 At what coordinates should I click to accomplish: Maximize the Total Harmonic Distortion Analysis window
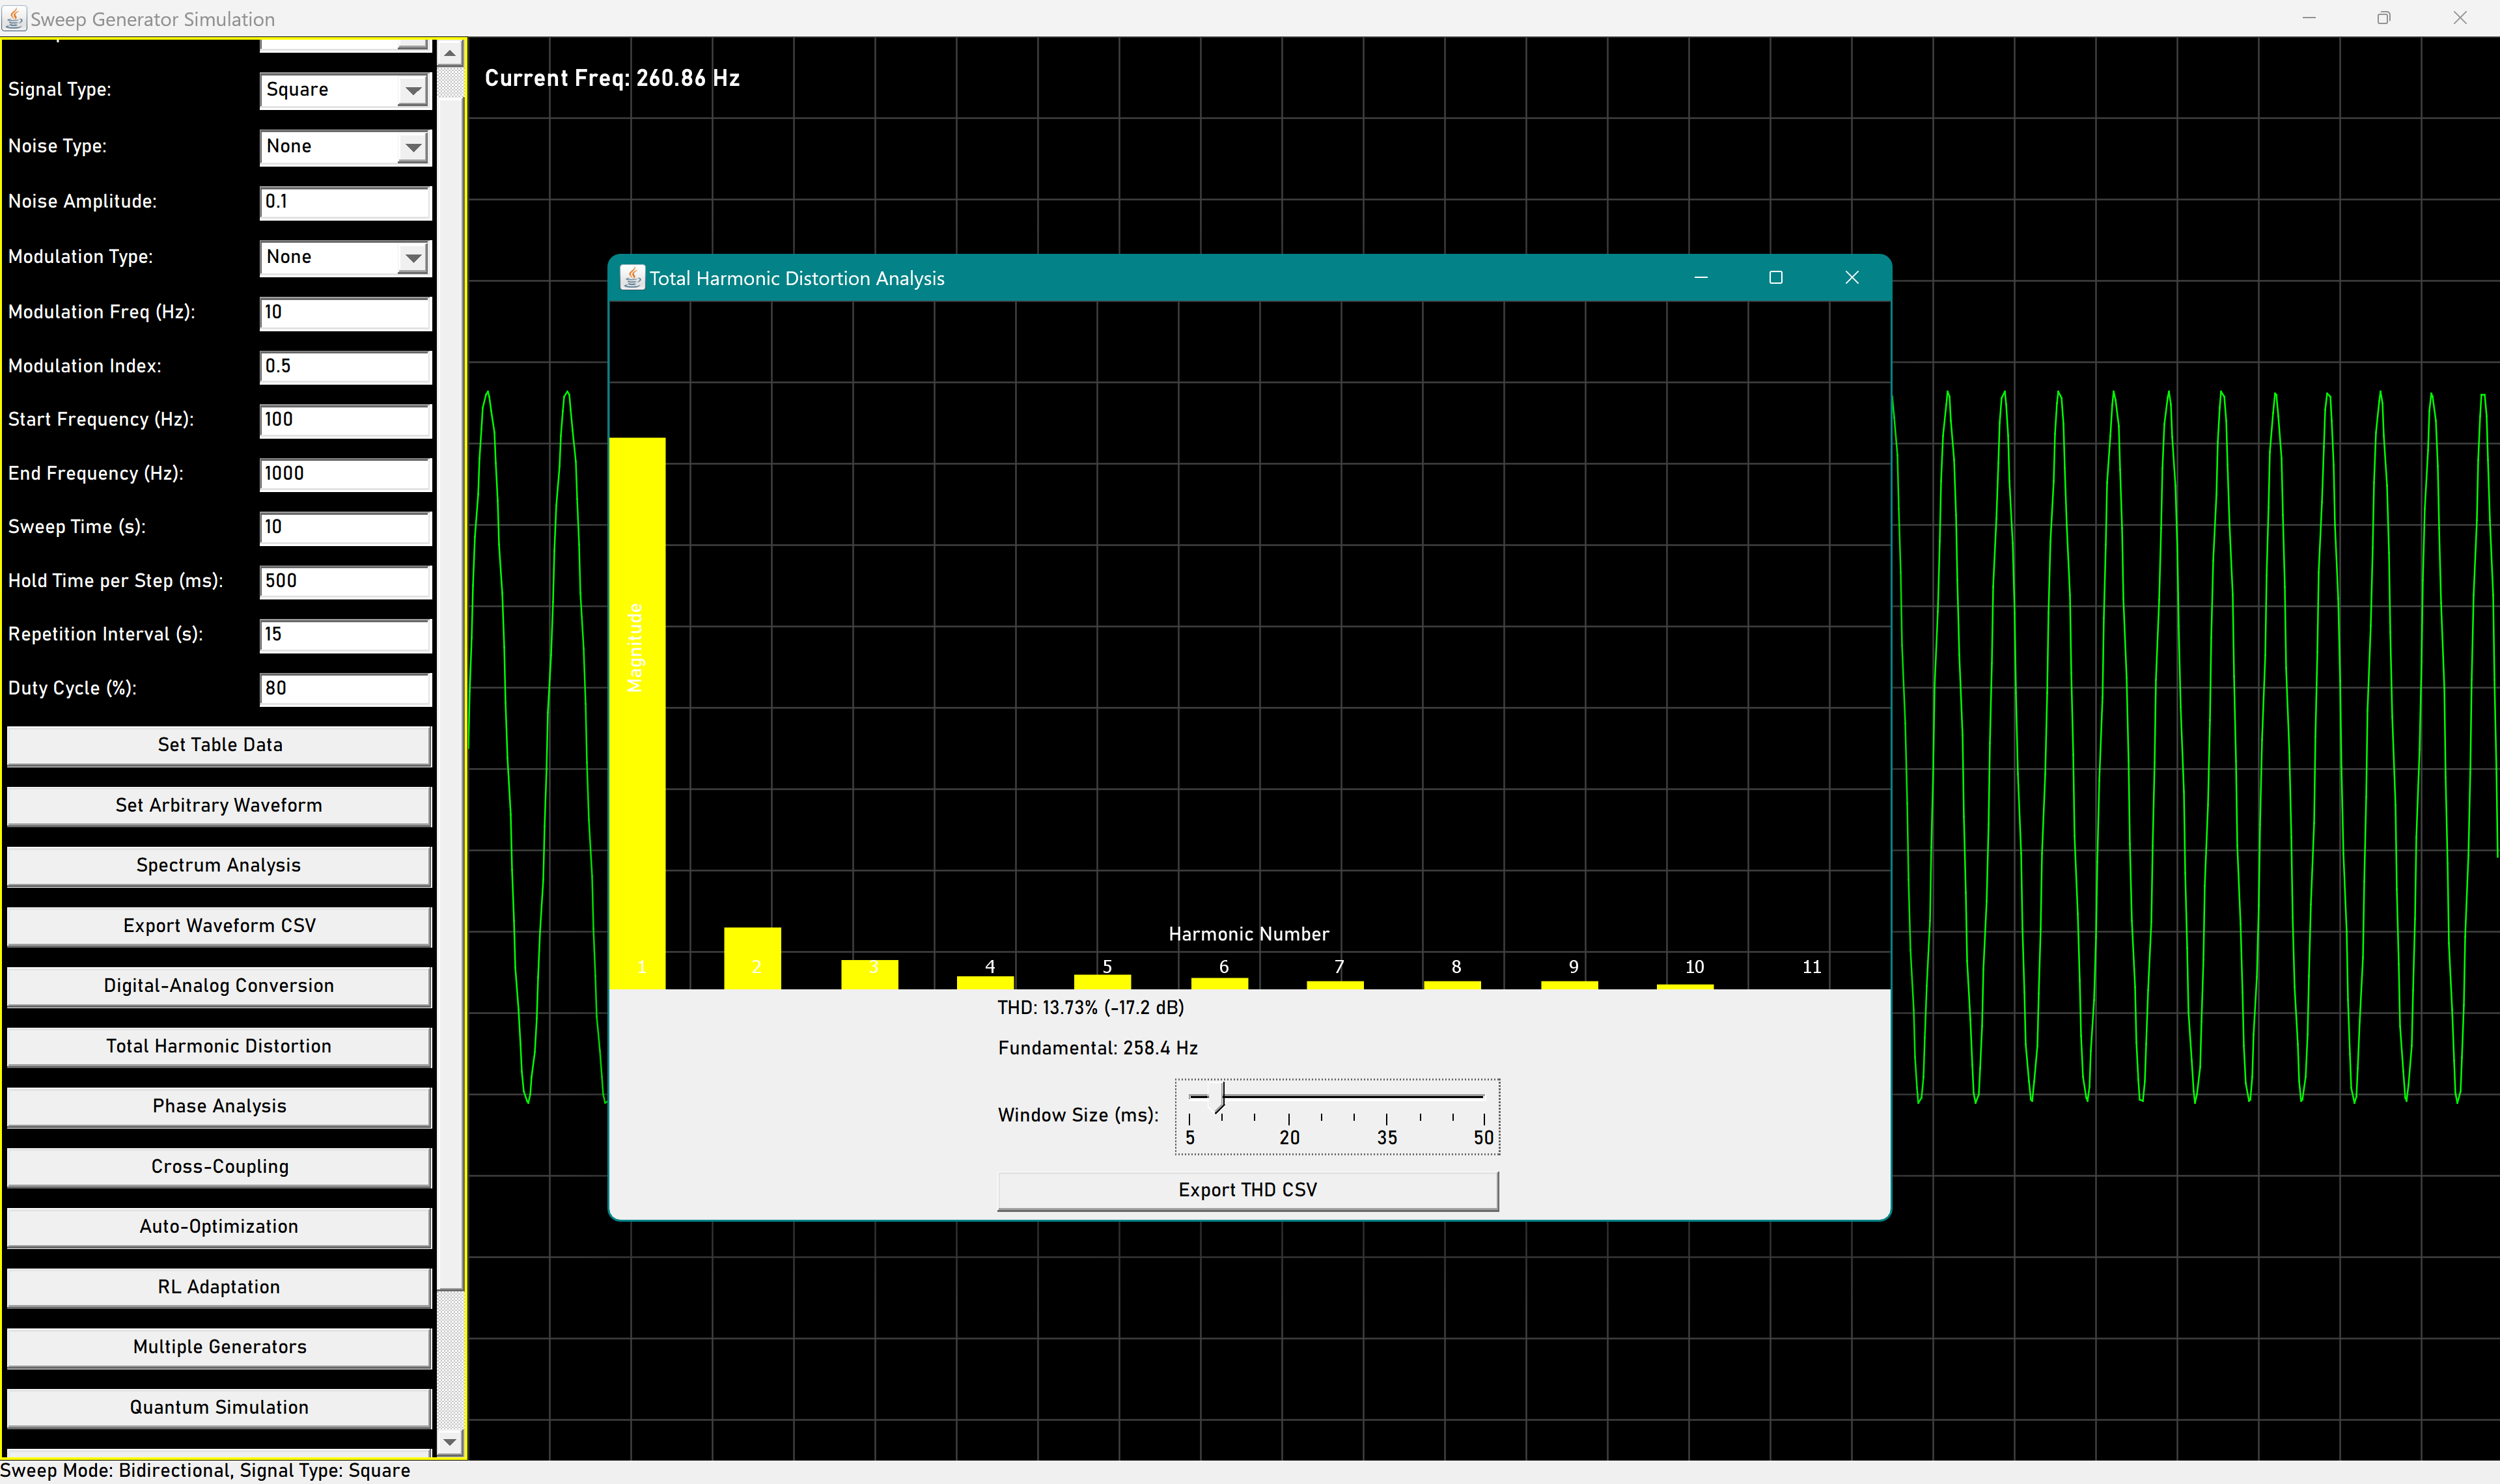[1776, 278]
